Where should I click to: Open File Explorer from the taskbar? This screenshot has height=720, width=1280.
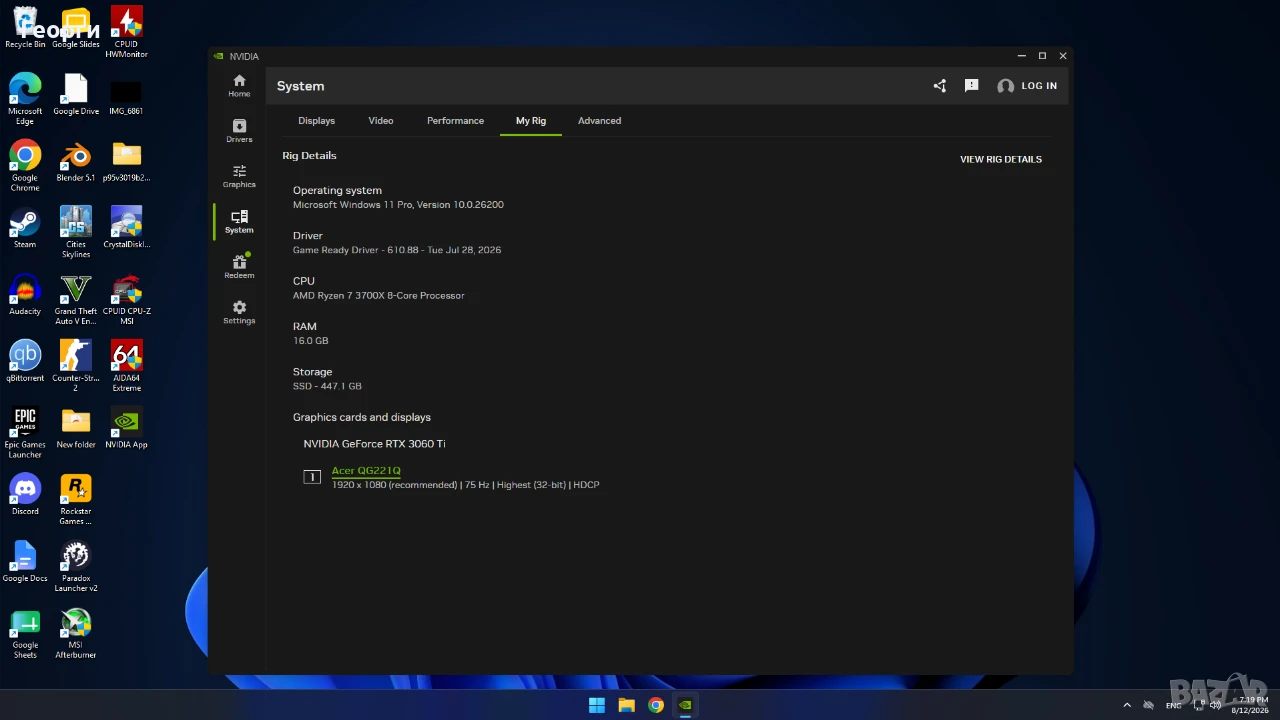tap(626, 705)
